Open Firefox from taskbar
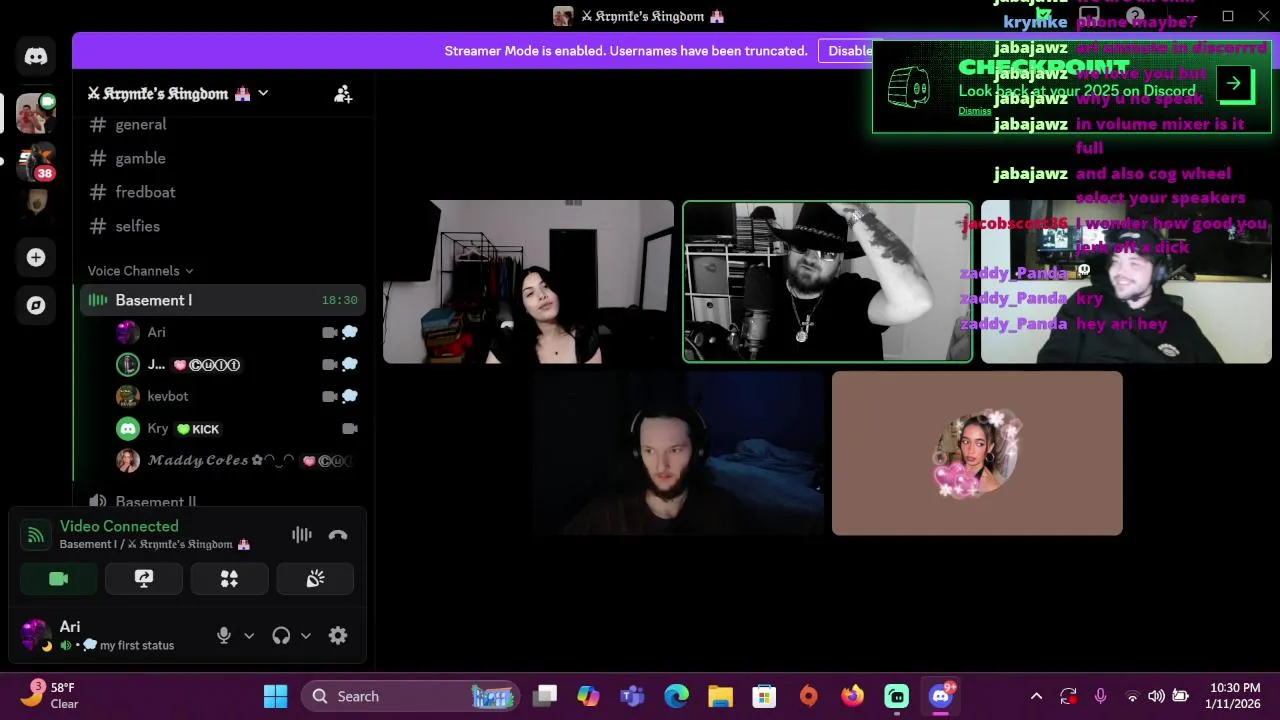The image size is (1280, 720). click(x=852, y=696)
